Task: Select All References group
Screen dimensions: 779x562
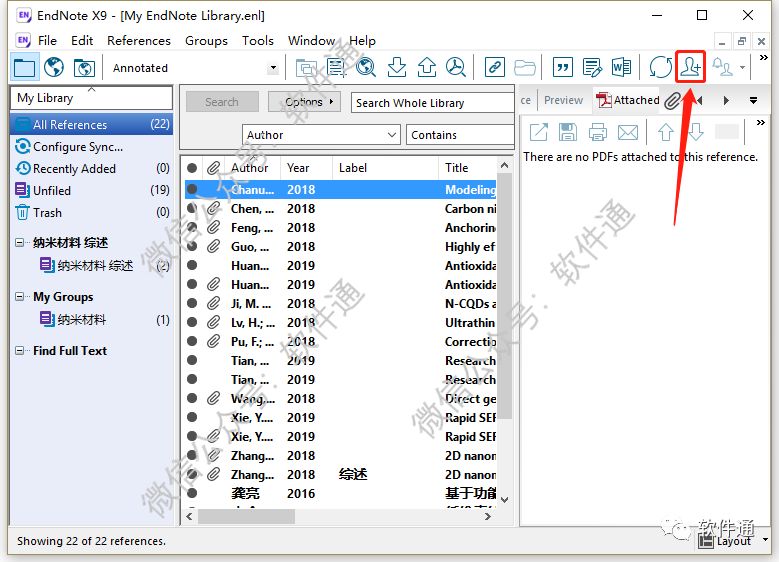Action: click(x=91, y=124)
